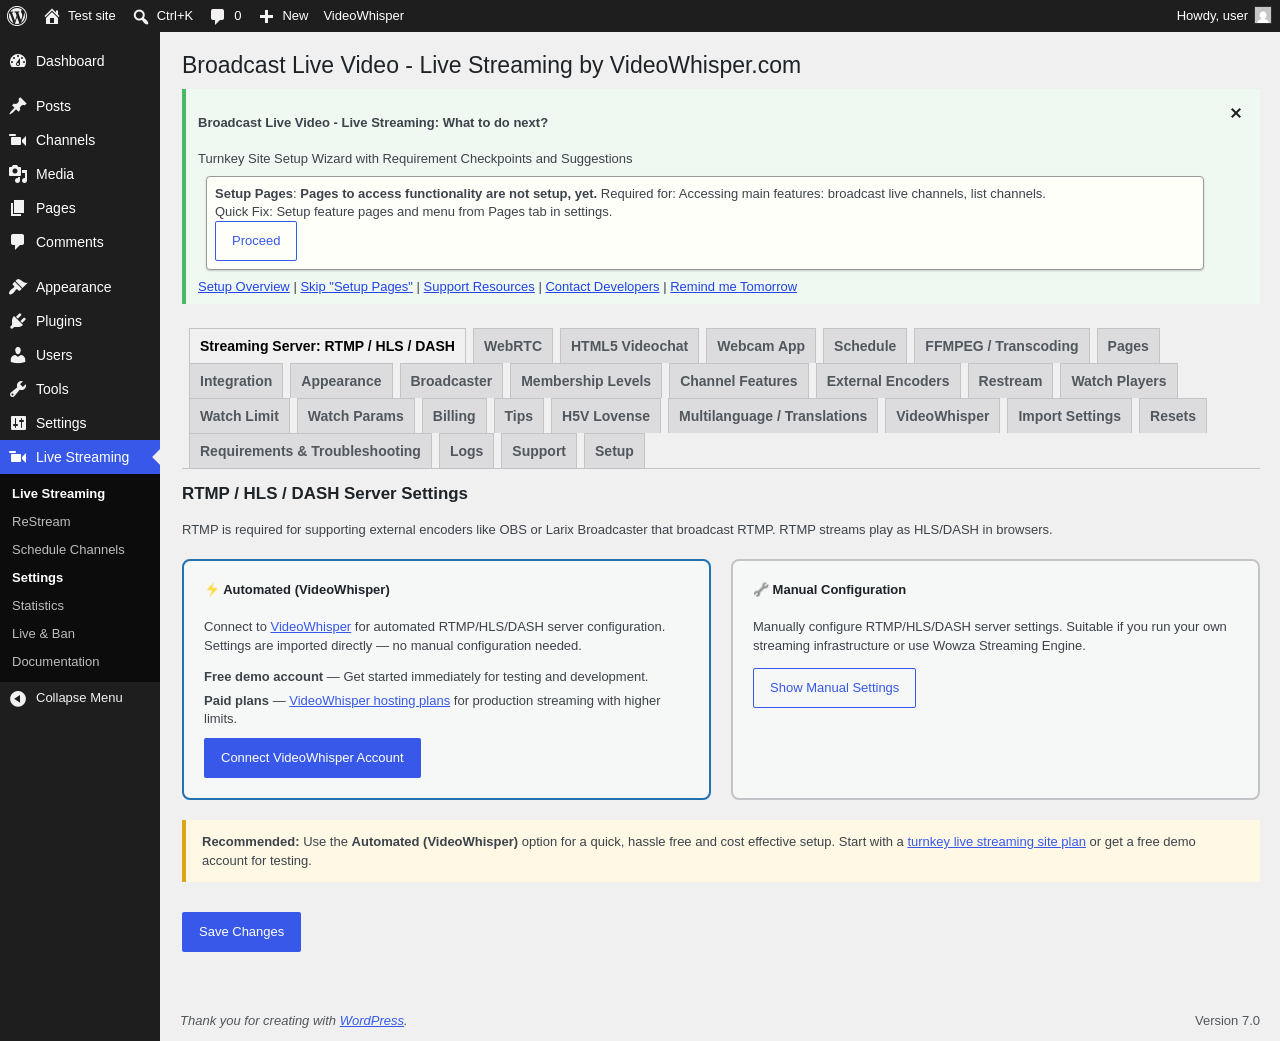Open the WebRTC settings tab
Screen dimensions: 1280x1041
tap(513, 346)
